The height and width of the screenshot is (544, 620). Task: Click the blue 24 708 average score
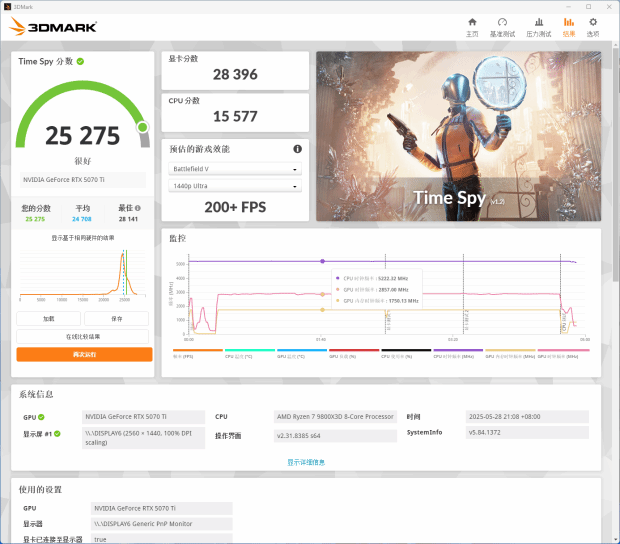coord(82,219)
